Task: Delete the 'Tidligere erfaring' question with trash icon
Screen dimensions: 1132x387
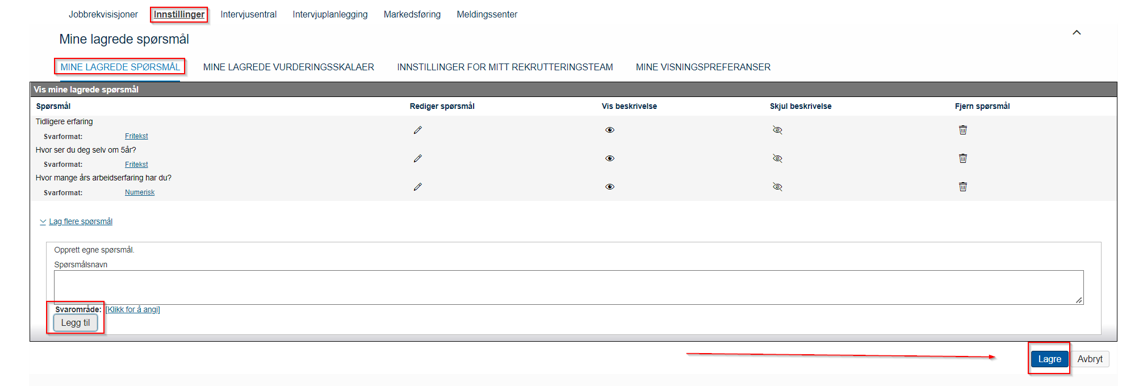Action: pyautogui.click(x=962, y=130)
